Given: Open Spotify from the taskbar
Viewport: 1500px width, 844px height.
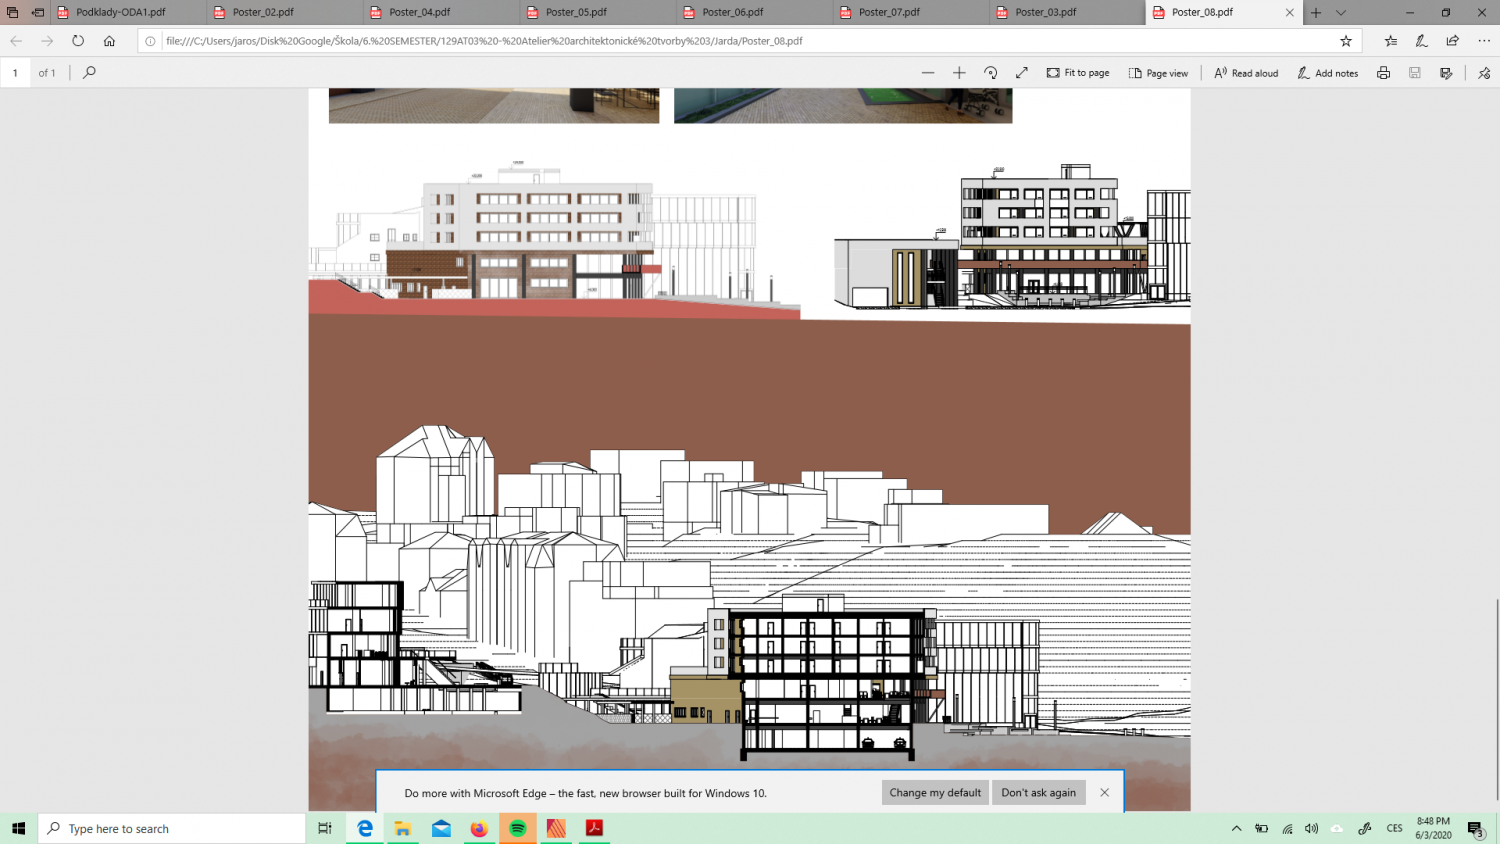Looking at the screenshot, I should click(x=518, y=828).
